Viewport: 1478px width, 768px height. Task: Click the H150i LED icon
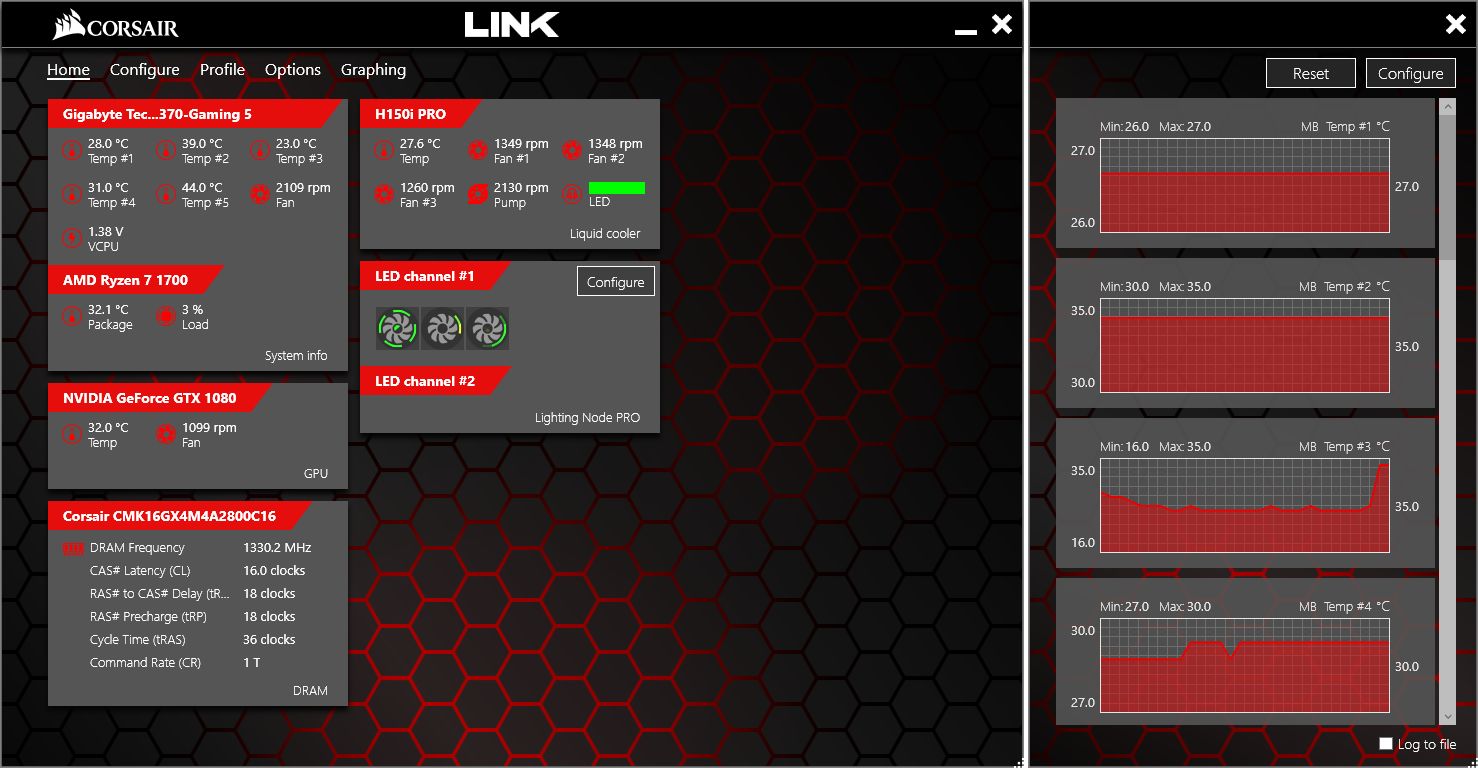click(572, 195)
